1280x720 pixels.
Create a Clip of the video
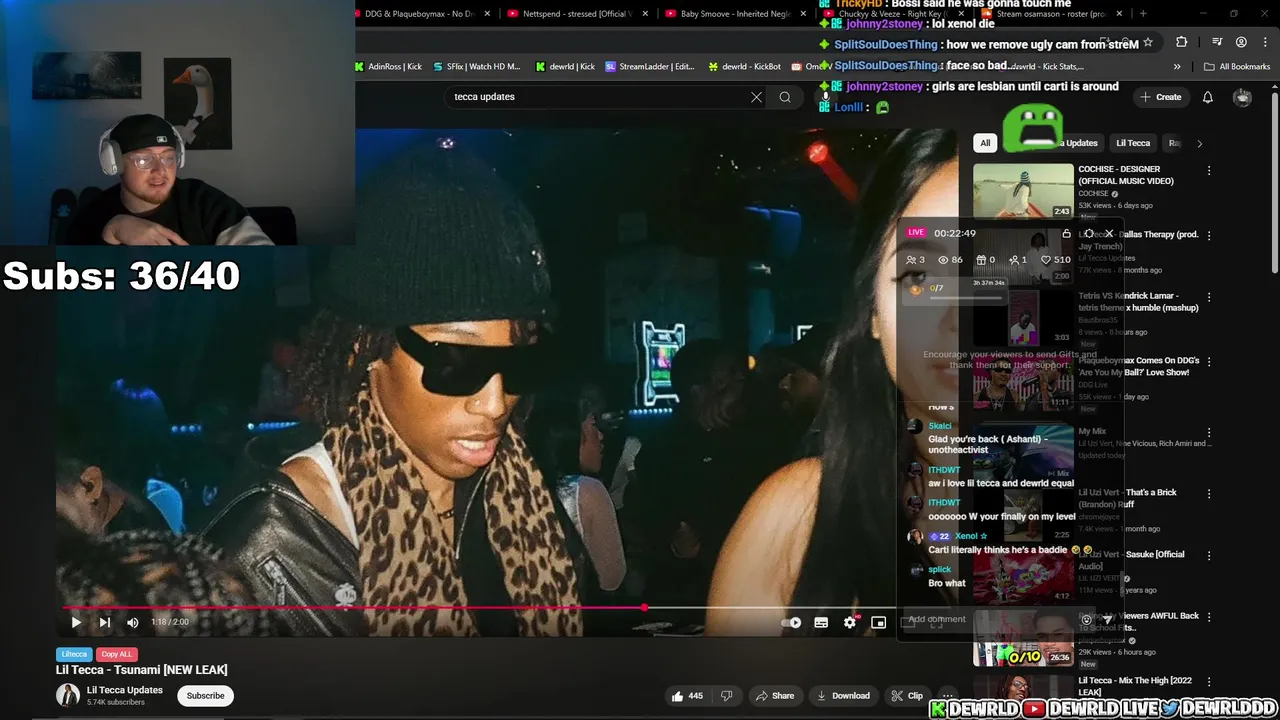907,696
